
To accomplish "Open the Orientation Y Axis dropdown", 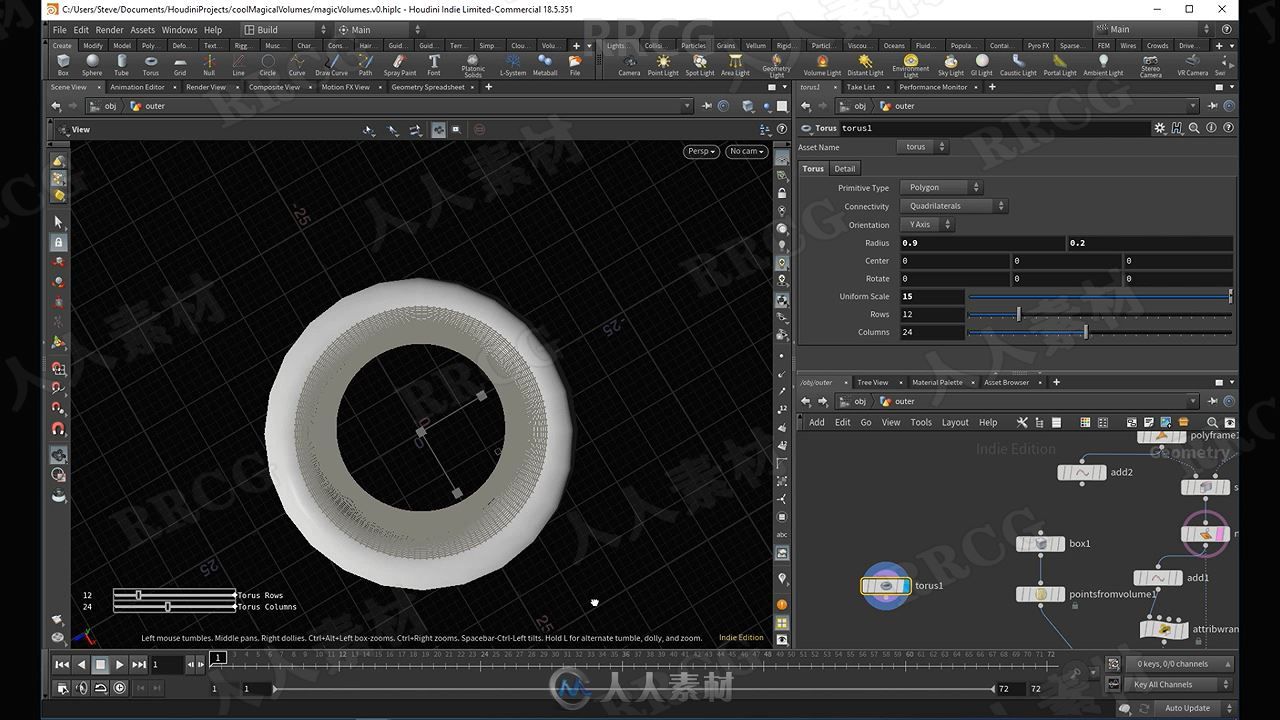I will tap(927, 224).
